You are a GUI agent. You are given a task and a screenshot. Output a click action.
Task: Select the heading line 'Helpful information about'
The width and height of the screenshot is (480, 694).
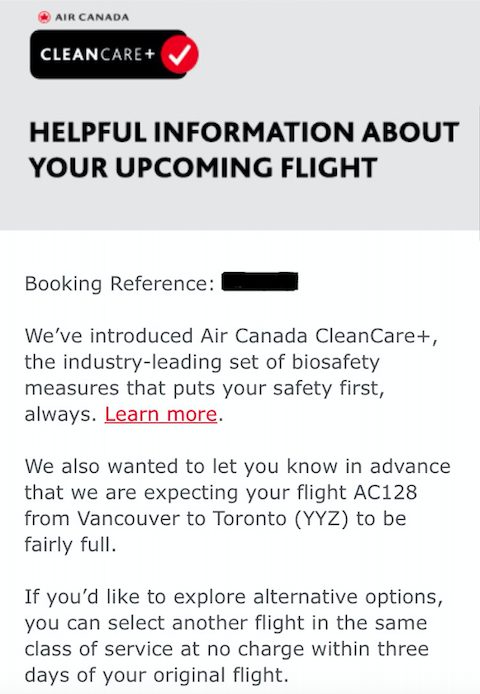pyautogui.click(x=244, y=132)
